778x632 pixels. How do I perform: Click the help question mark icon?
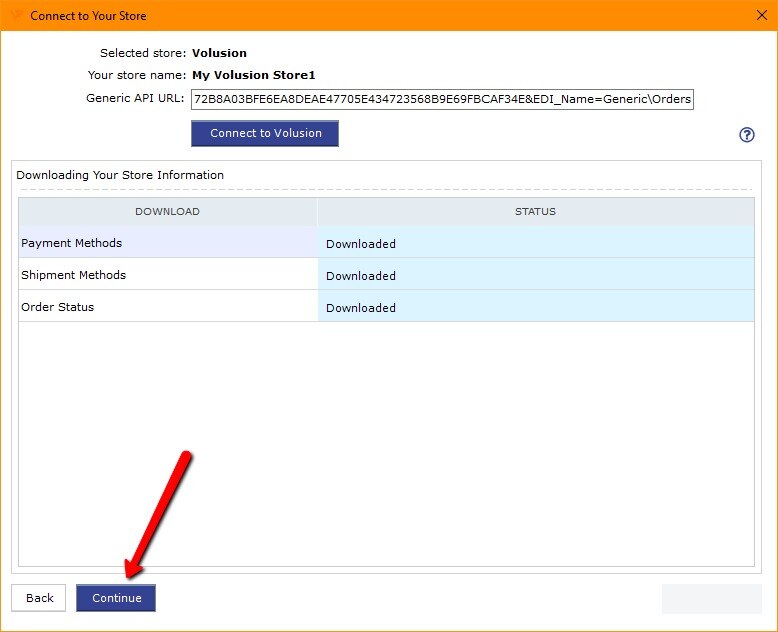[x=747, y=134]
